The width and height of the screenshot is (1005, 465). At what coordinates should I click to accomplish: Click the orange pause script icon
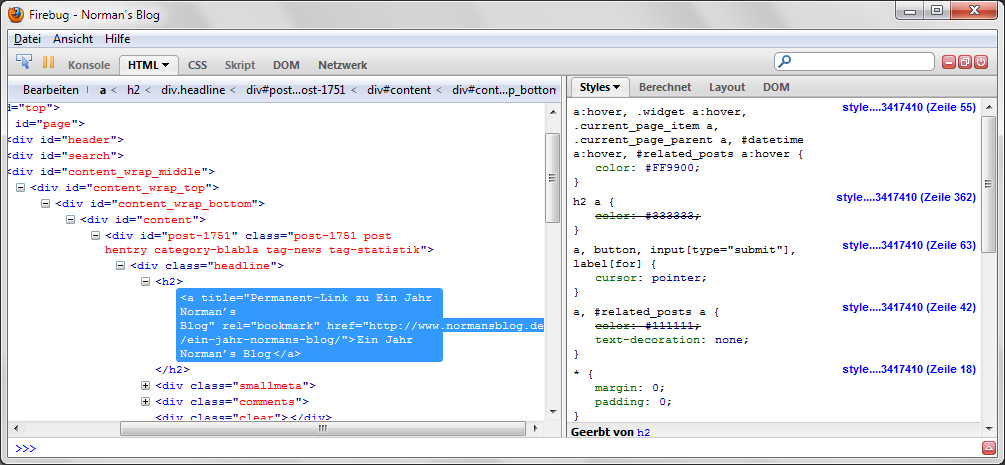coord(48,62)
